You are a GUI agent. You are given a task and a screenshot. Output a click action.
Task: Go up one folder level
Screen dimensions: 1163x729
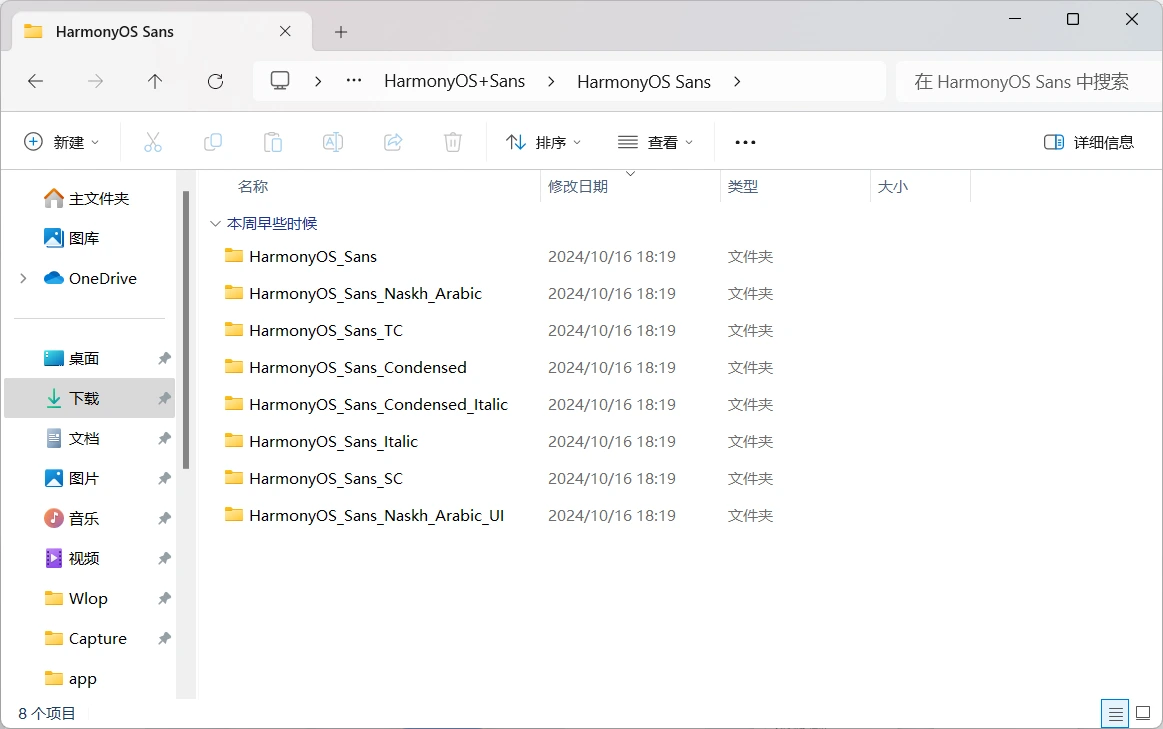click(154, 82)
